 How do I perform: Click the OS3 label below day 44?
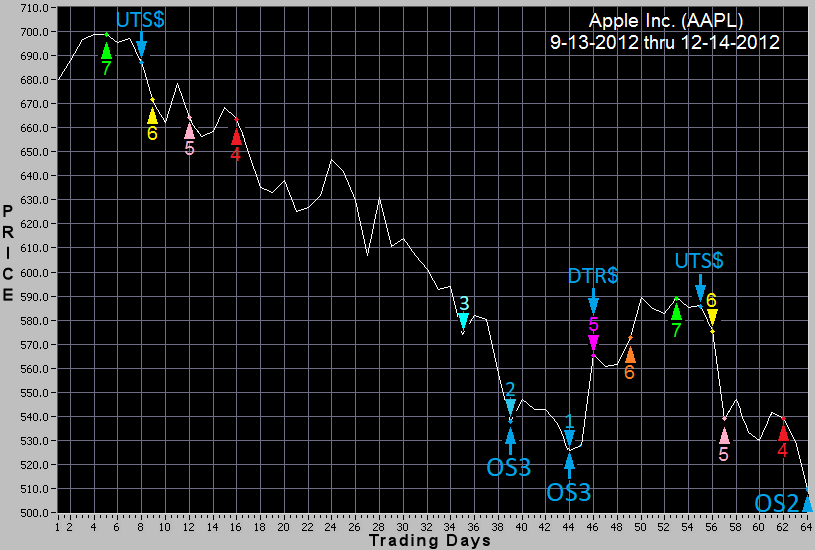(x=569, y=493)
